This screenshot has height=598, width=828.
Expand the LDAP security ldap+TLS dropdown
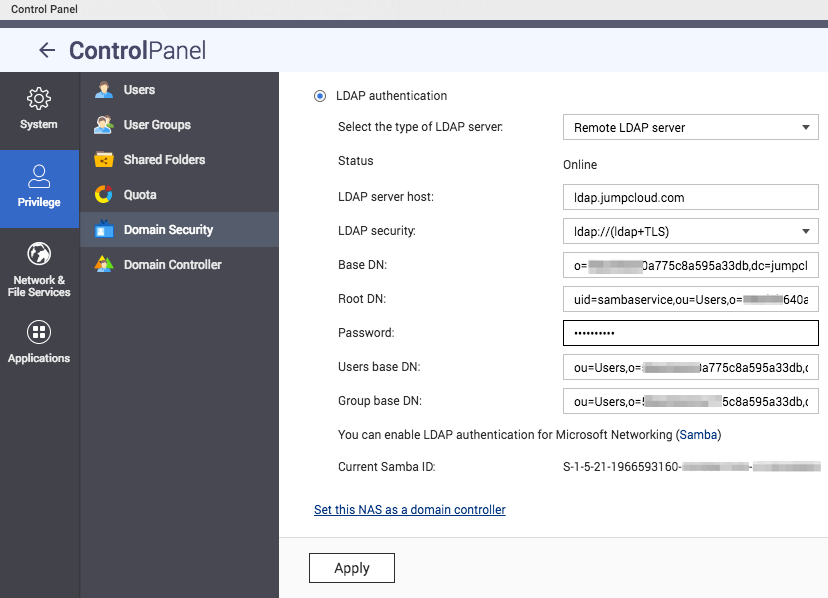click(x=691, y=231)
